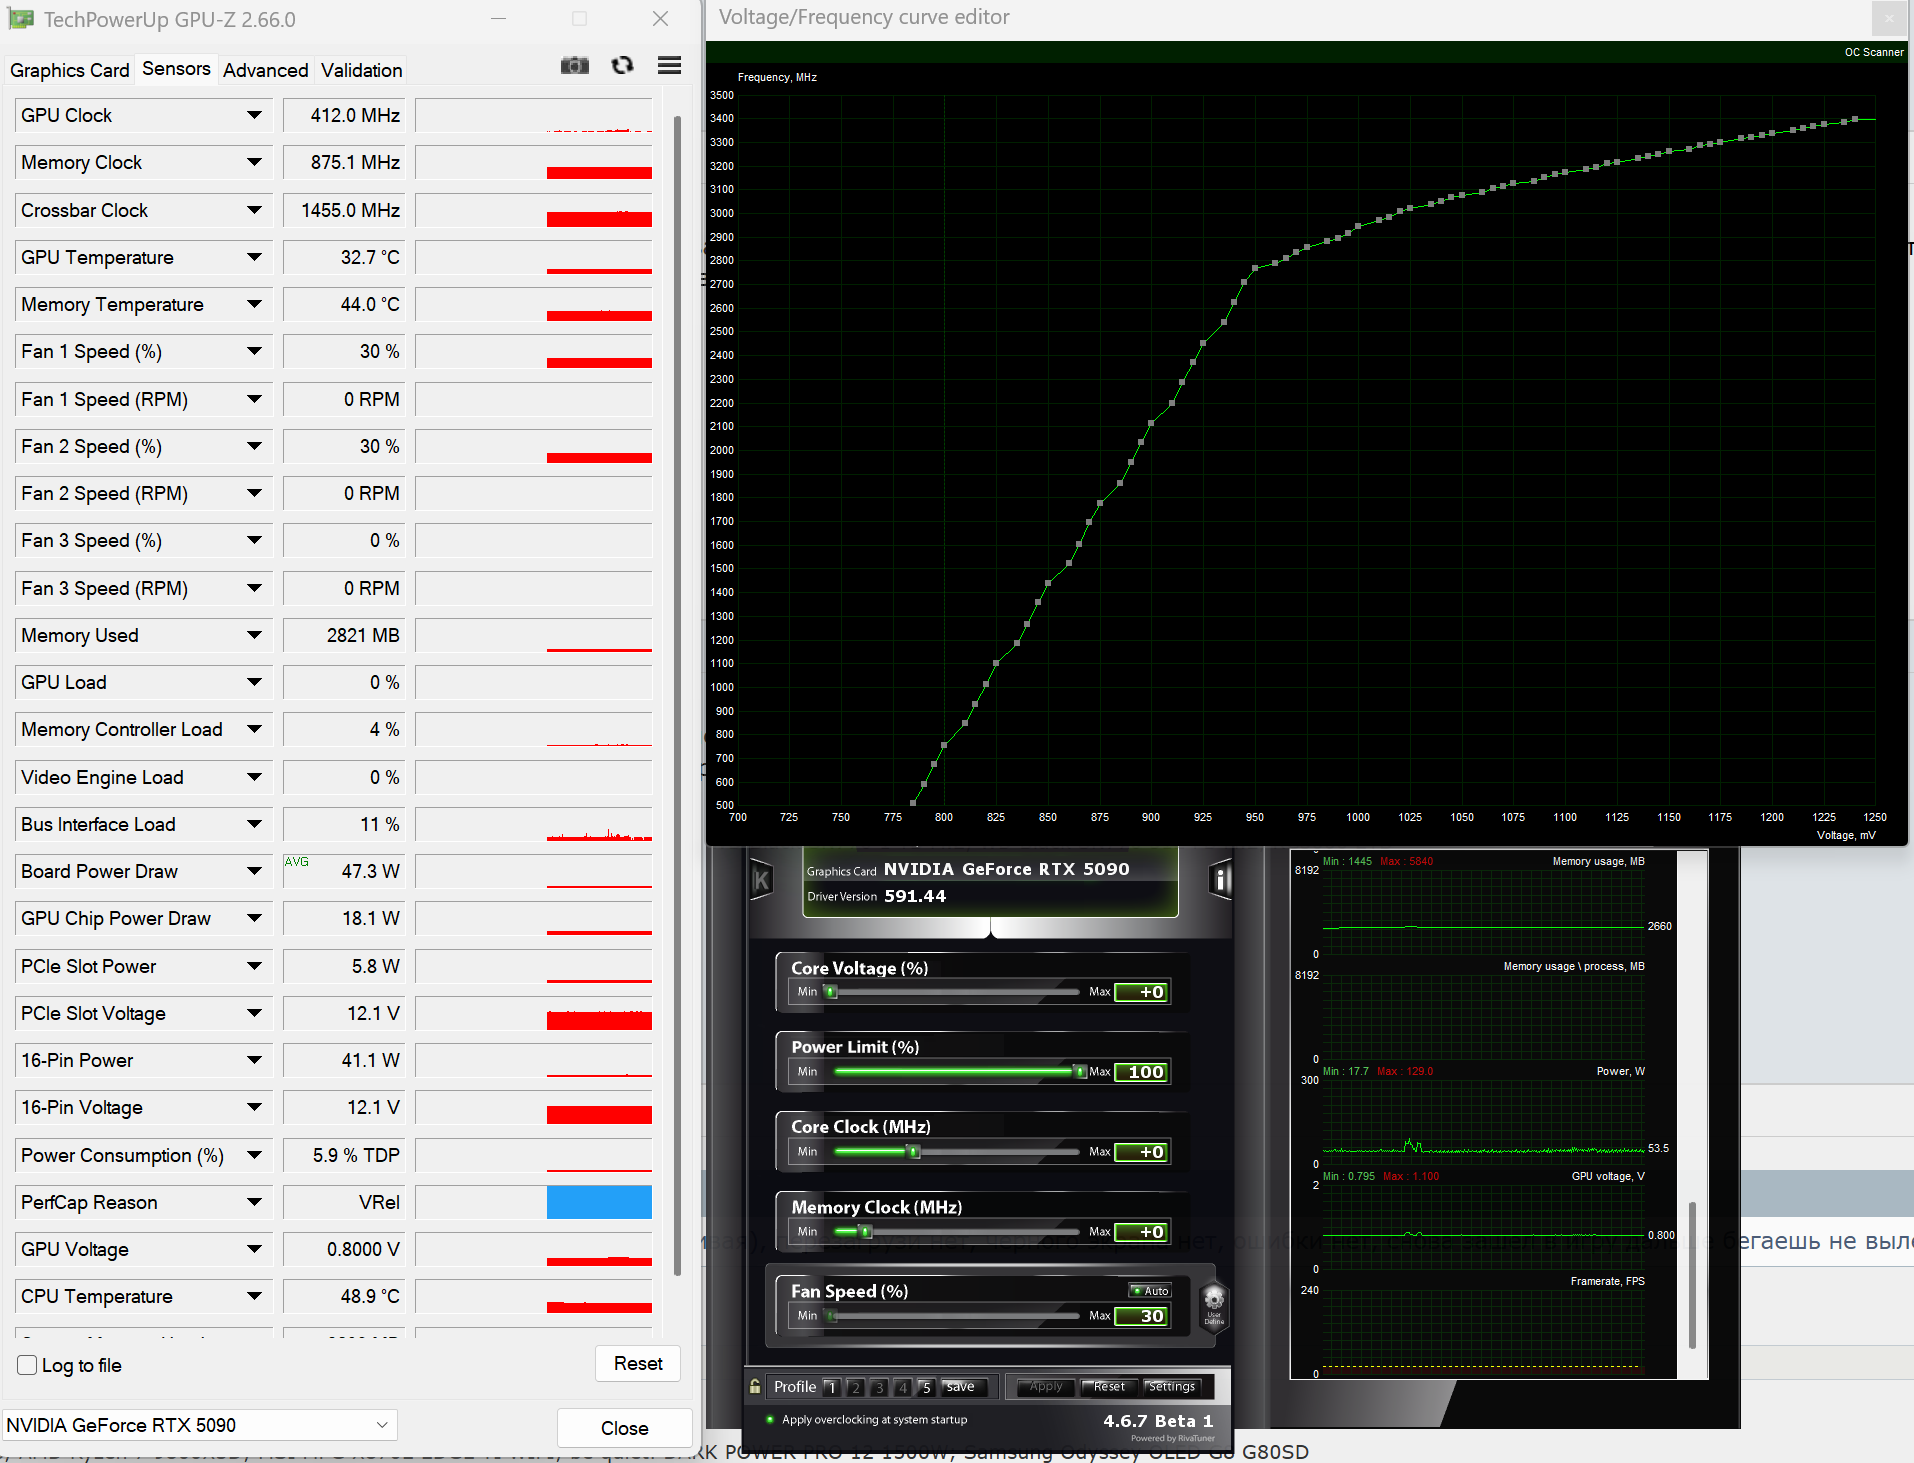Click the GPU-Z refresh icon
The height and width of the screenshot is (1463, 1914).
[623, 66]
